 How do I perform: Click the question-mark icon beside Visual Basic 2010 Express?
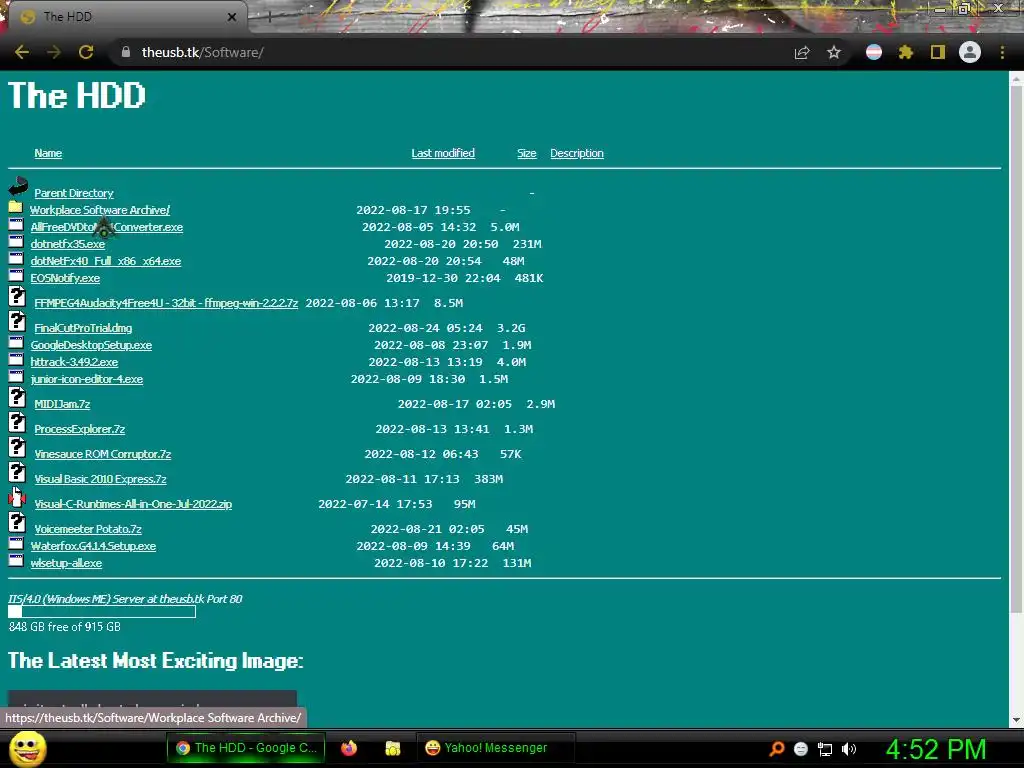[x=17, y=472]
